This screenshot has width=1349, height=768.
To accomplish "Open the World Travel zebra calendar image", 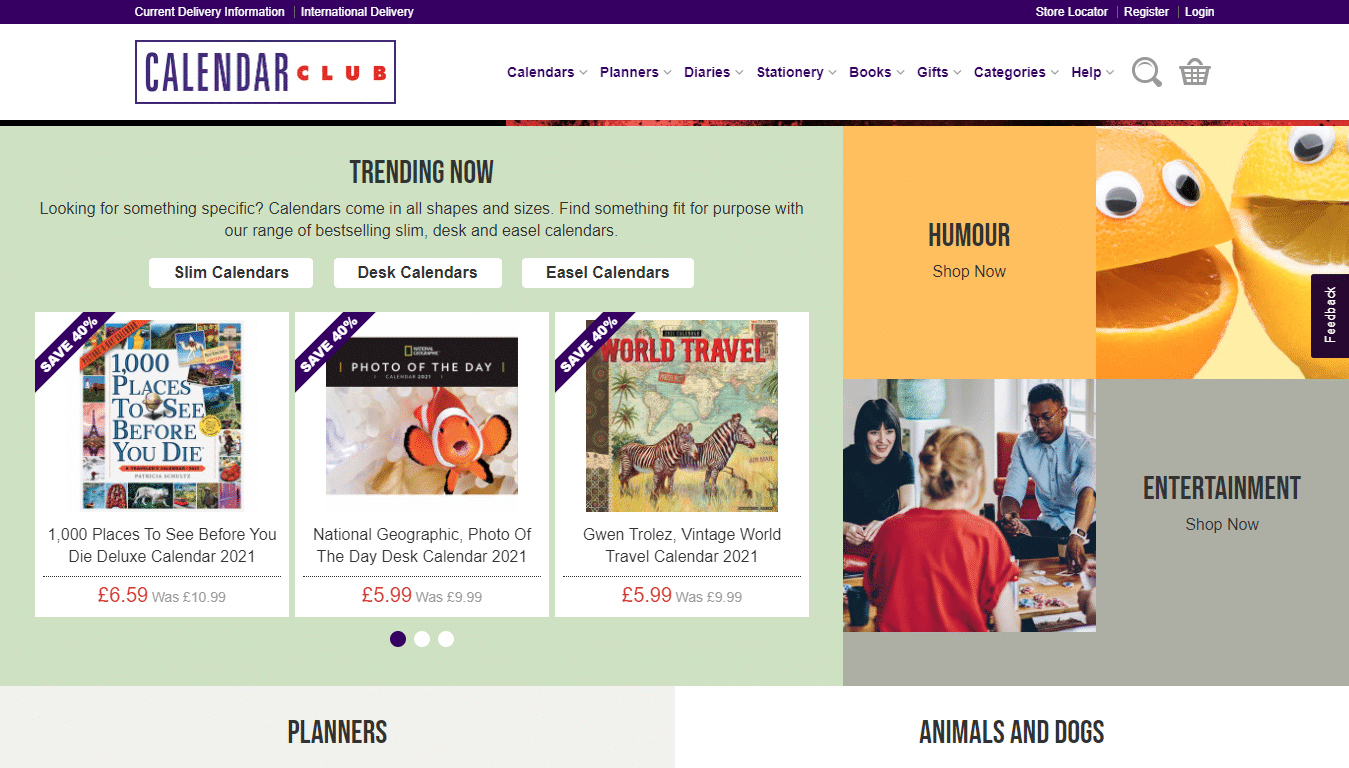I will (x=682, y=416).
